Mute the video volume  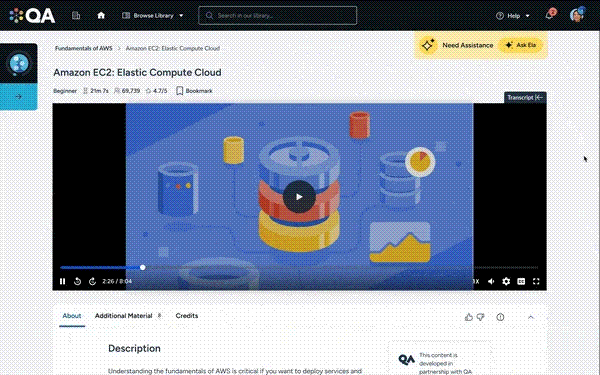coord(491,281)
